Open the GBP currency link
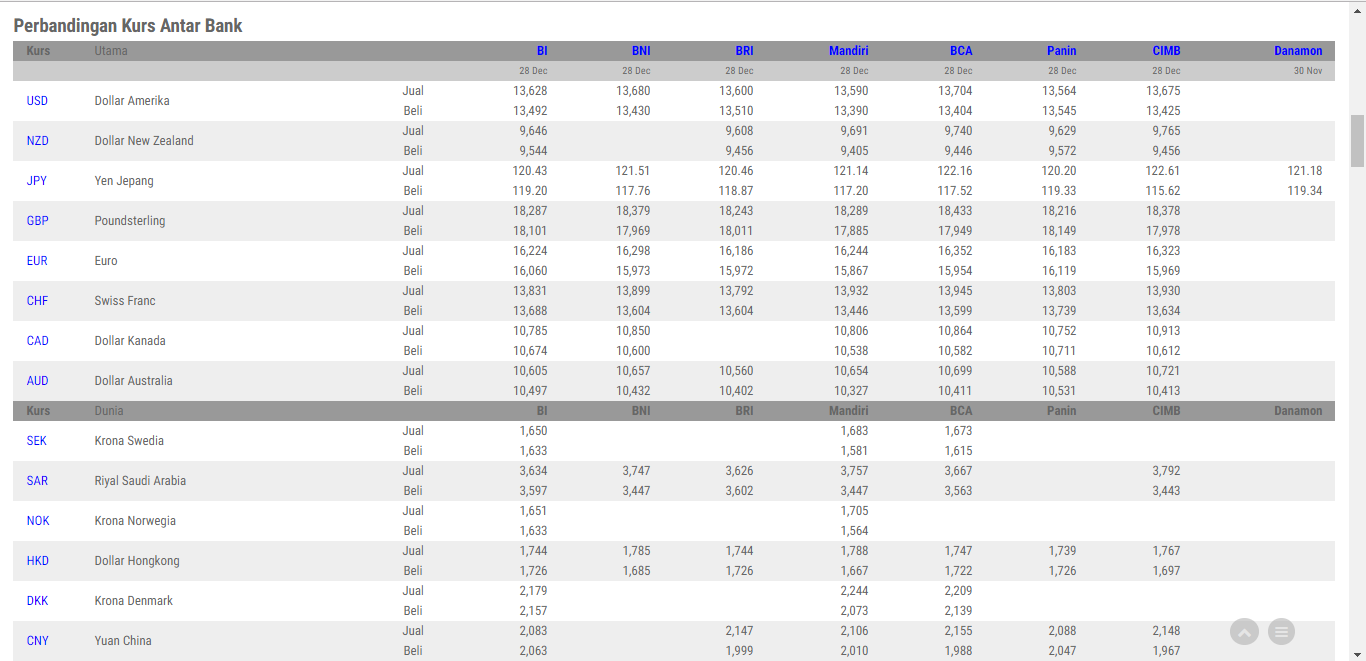Screen dimensions: 1366x661 pos(37,221)
